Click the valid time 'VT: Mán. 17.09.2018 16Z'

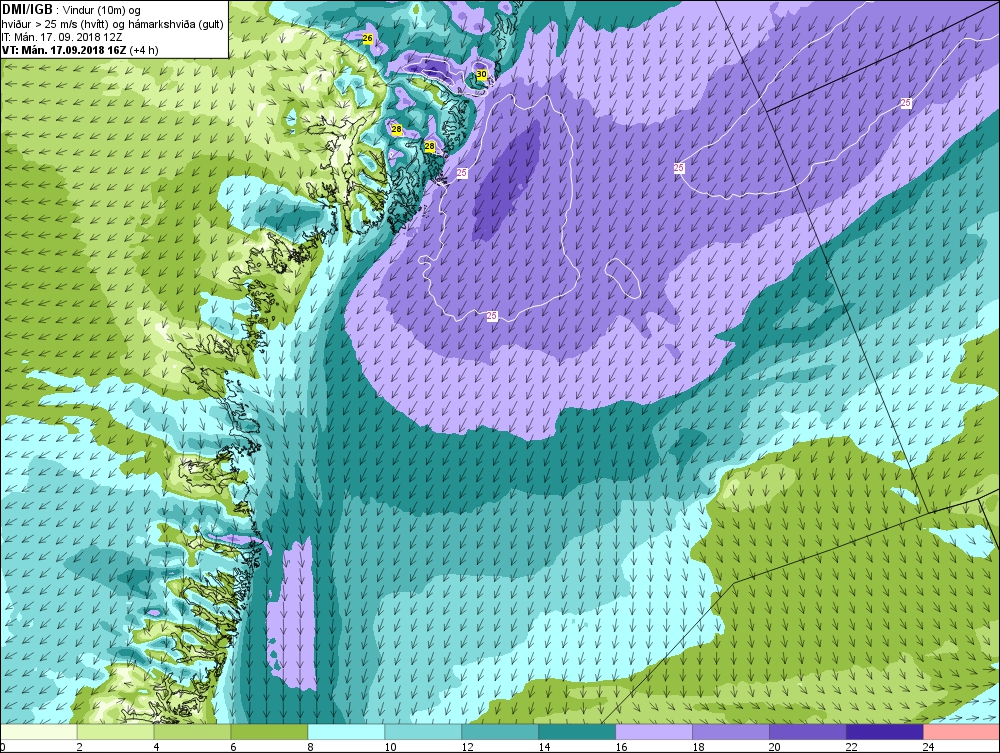[x=64, y=50]
